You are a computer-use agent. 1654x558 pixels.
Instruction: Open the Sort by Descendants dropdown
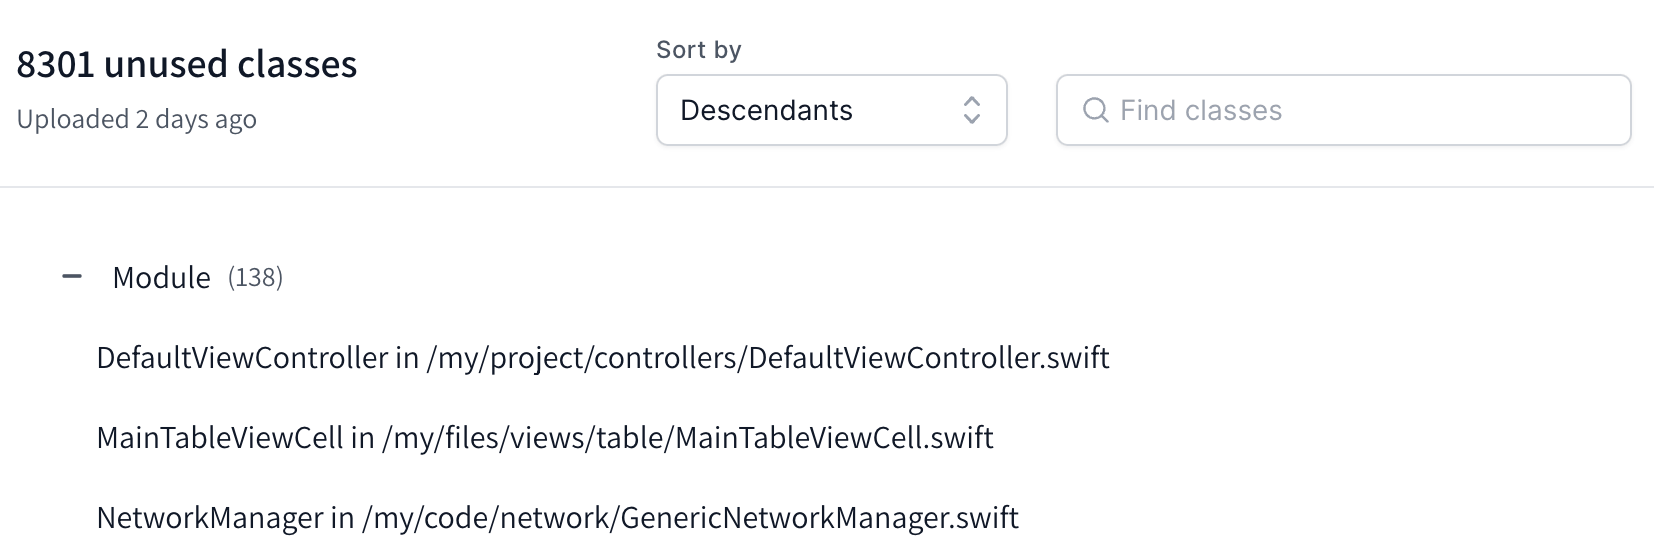[x=830, y=110]
